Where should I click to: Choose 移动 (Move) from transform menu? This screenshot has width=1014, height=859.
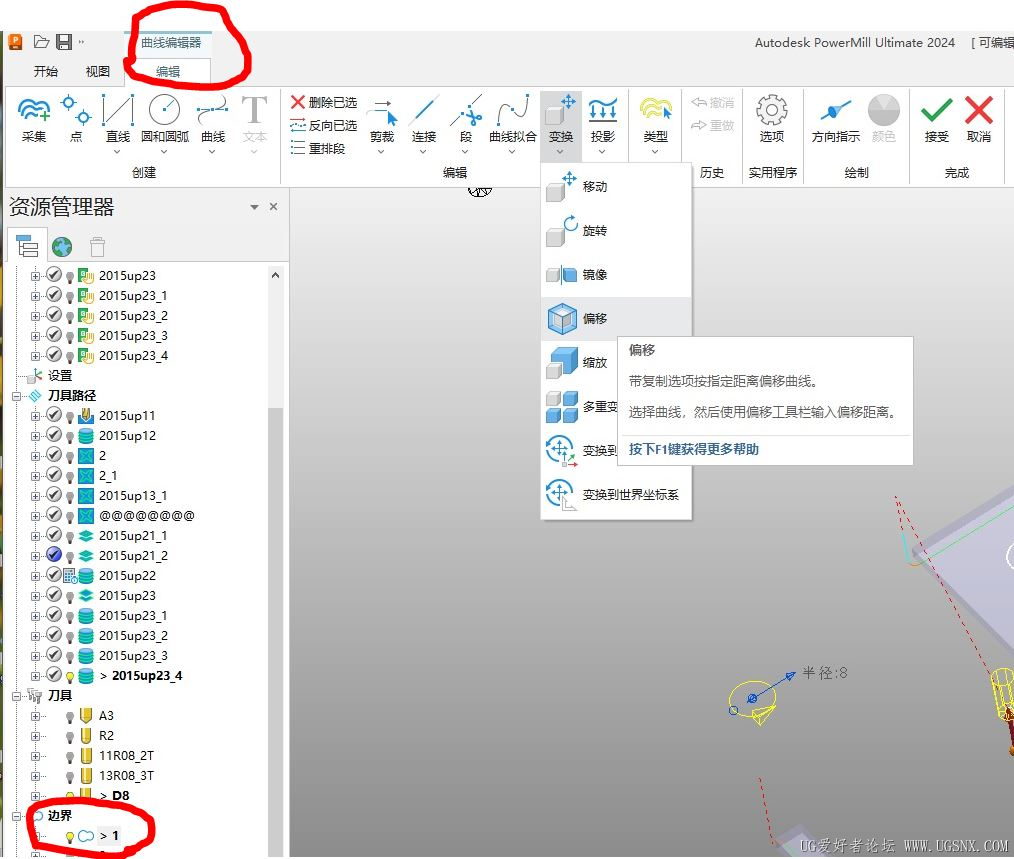tap(616, 187)
